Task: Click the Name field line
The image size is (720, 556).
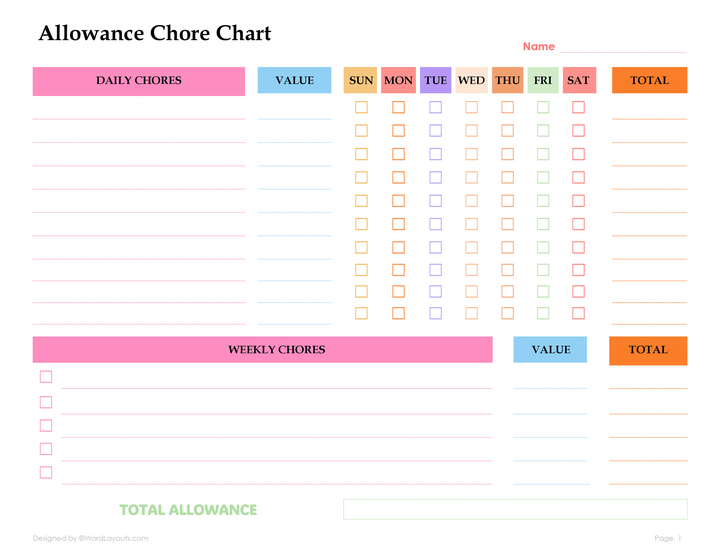Action: tap(623, 48)
